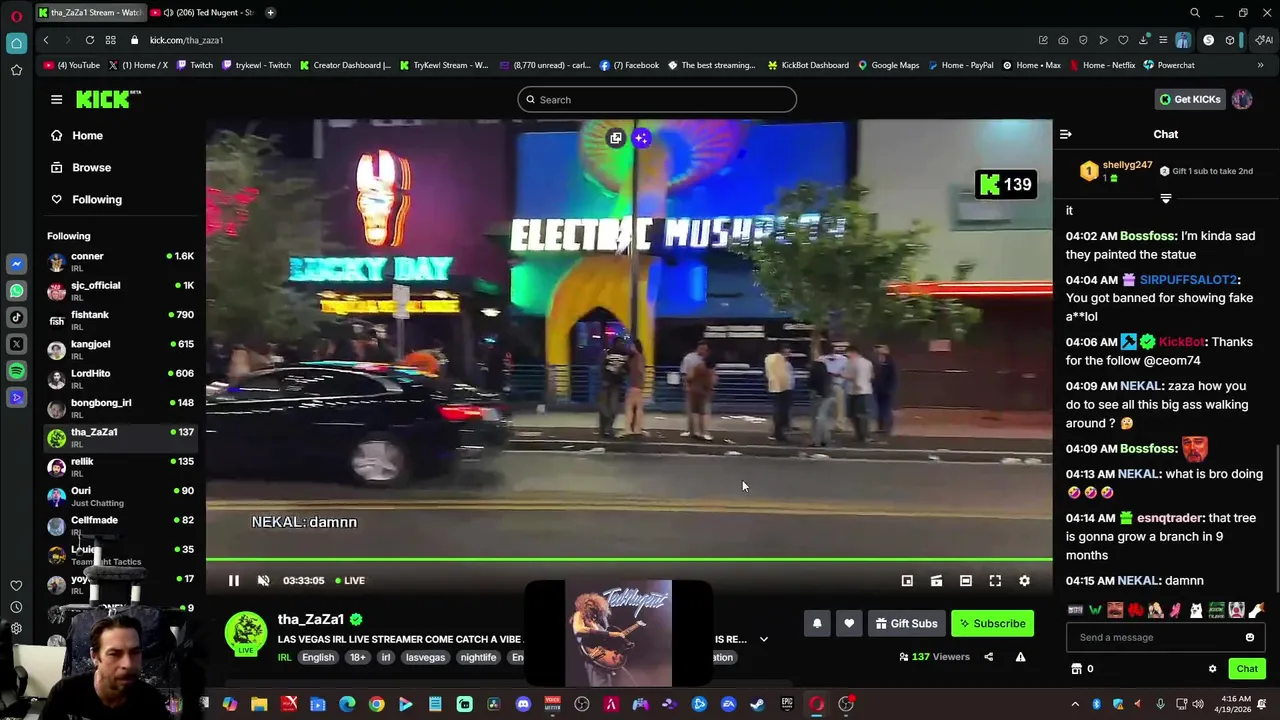Open fishtank channel
The width and height of the screenshot is (1280, 720).
tap(120, 320)
